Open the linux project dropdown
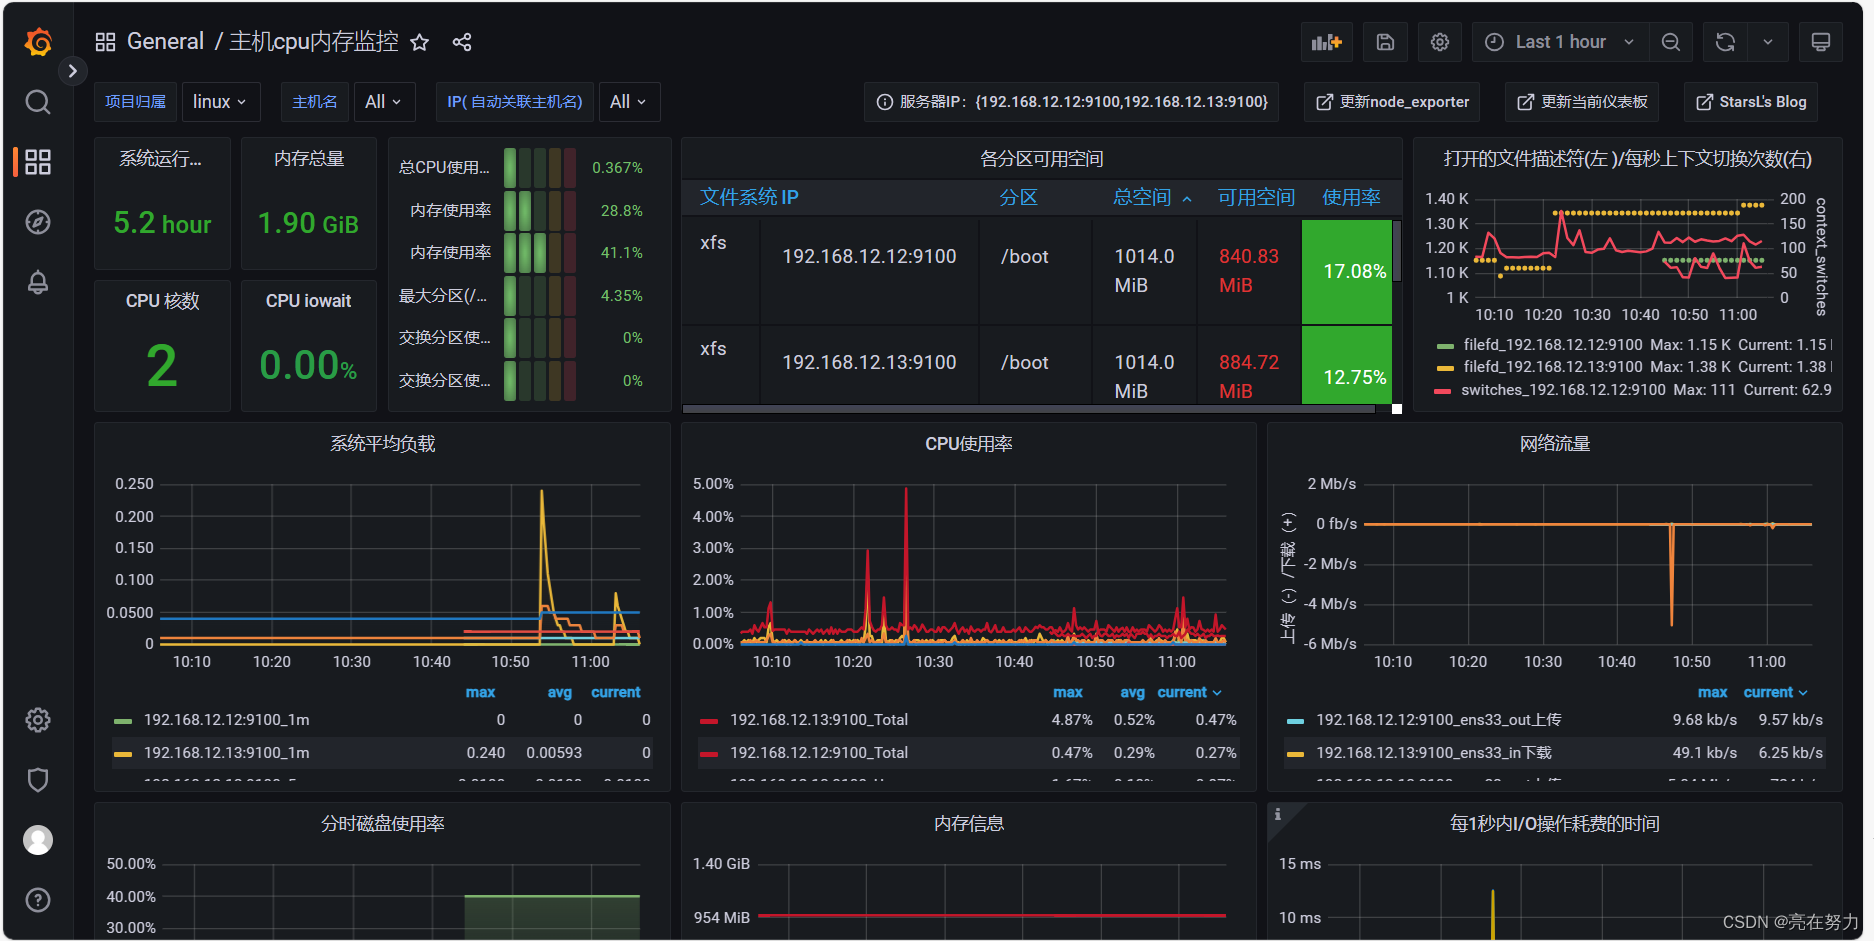The width and height of the screenshot is (1874, 941). point(220,102)
